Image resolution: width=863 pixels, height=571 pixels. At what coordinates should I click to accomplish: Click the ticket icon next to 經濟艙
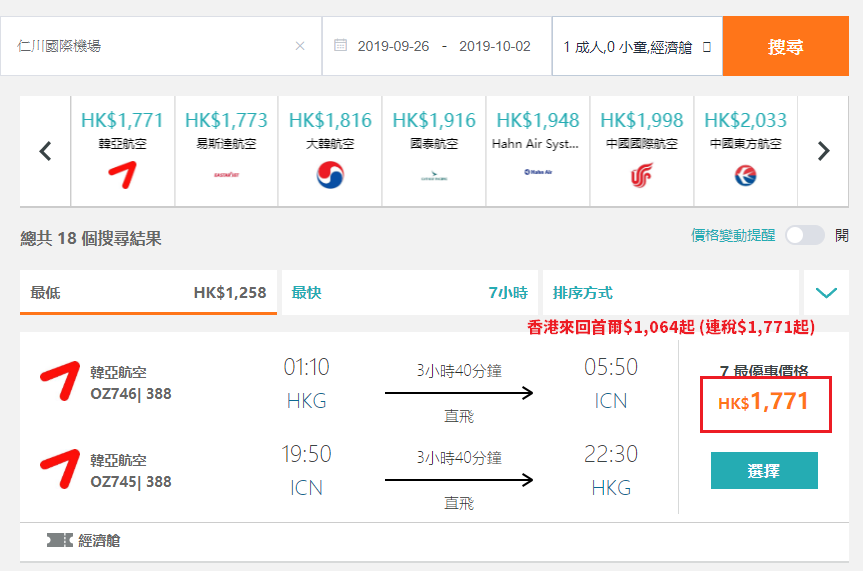[59, 540]
